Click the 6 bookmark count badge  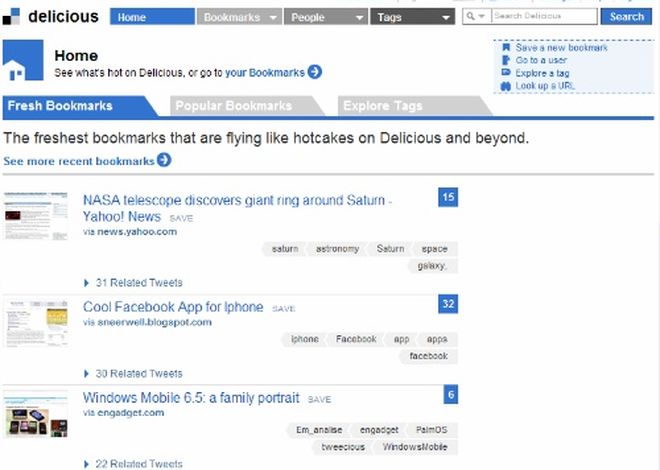451,395
